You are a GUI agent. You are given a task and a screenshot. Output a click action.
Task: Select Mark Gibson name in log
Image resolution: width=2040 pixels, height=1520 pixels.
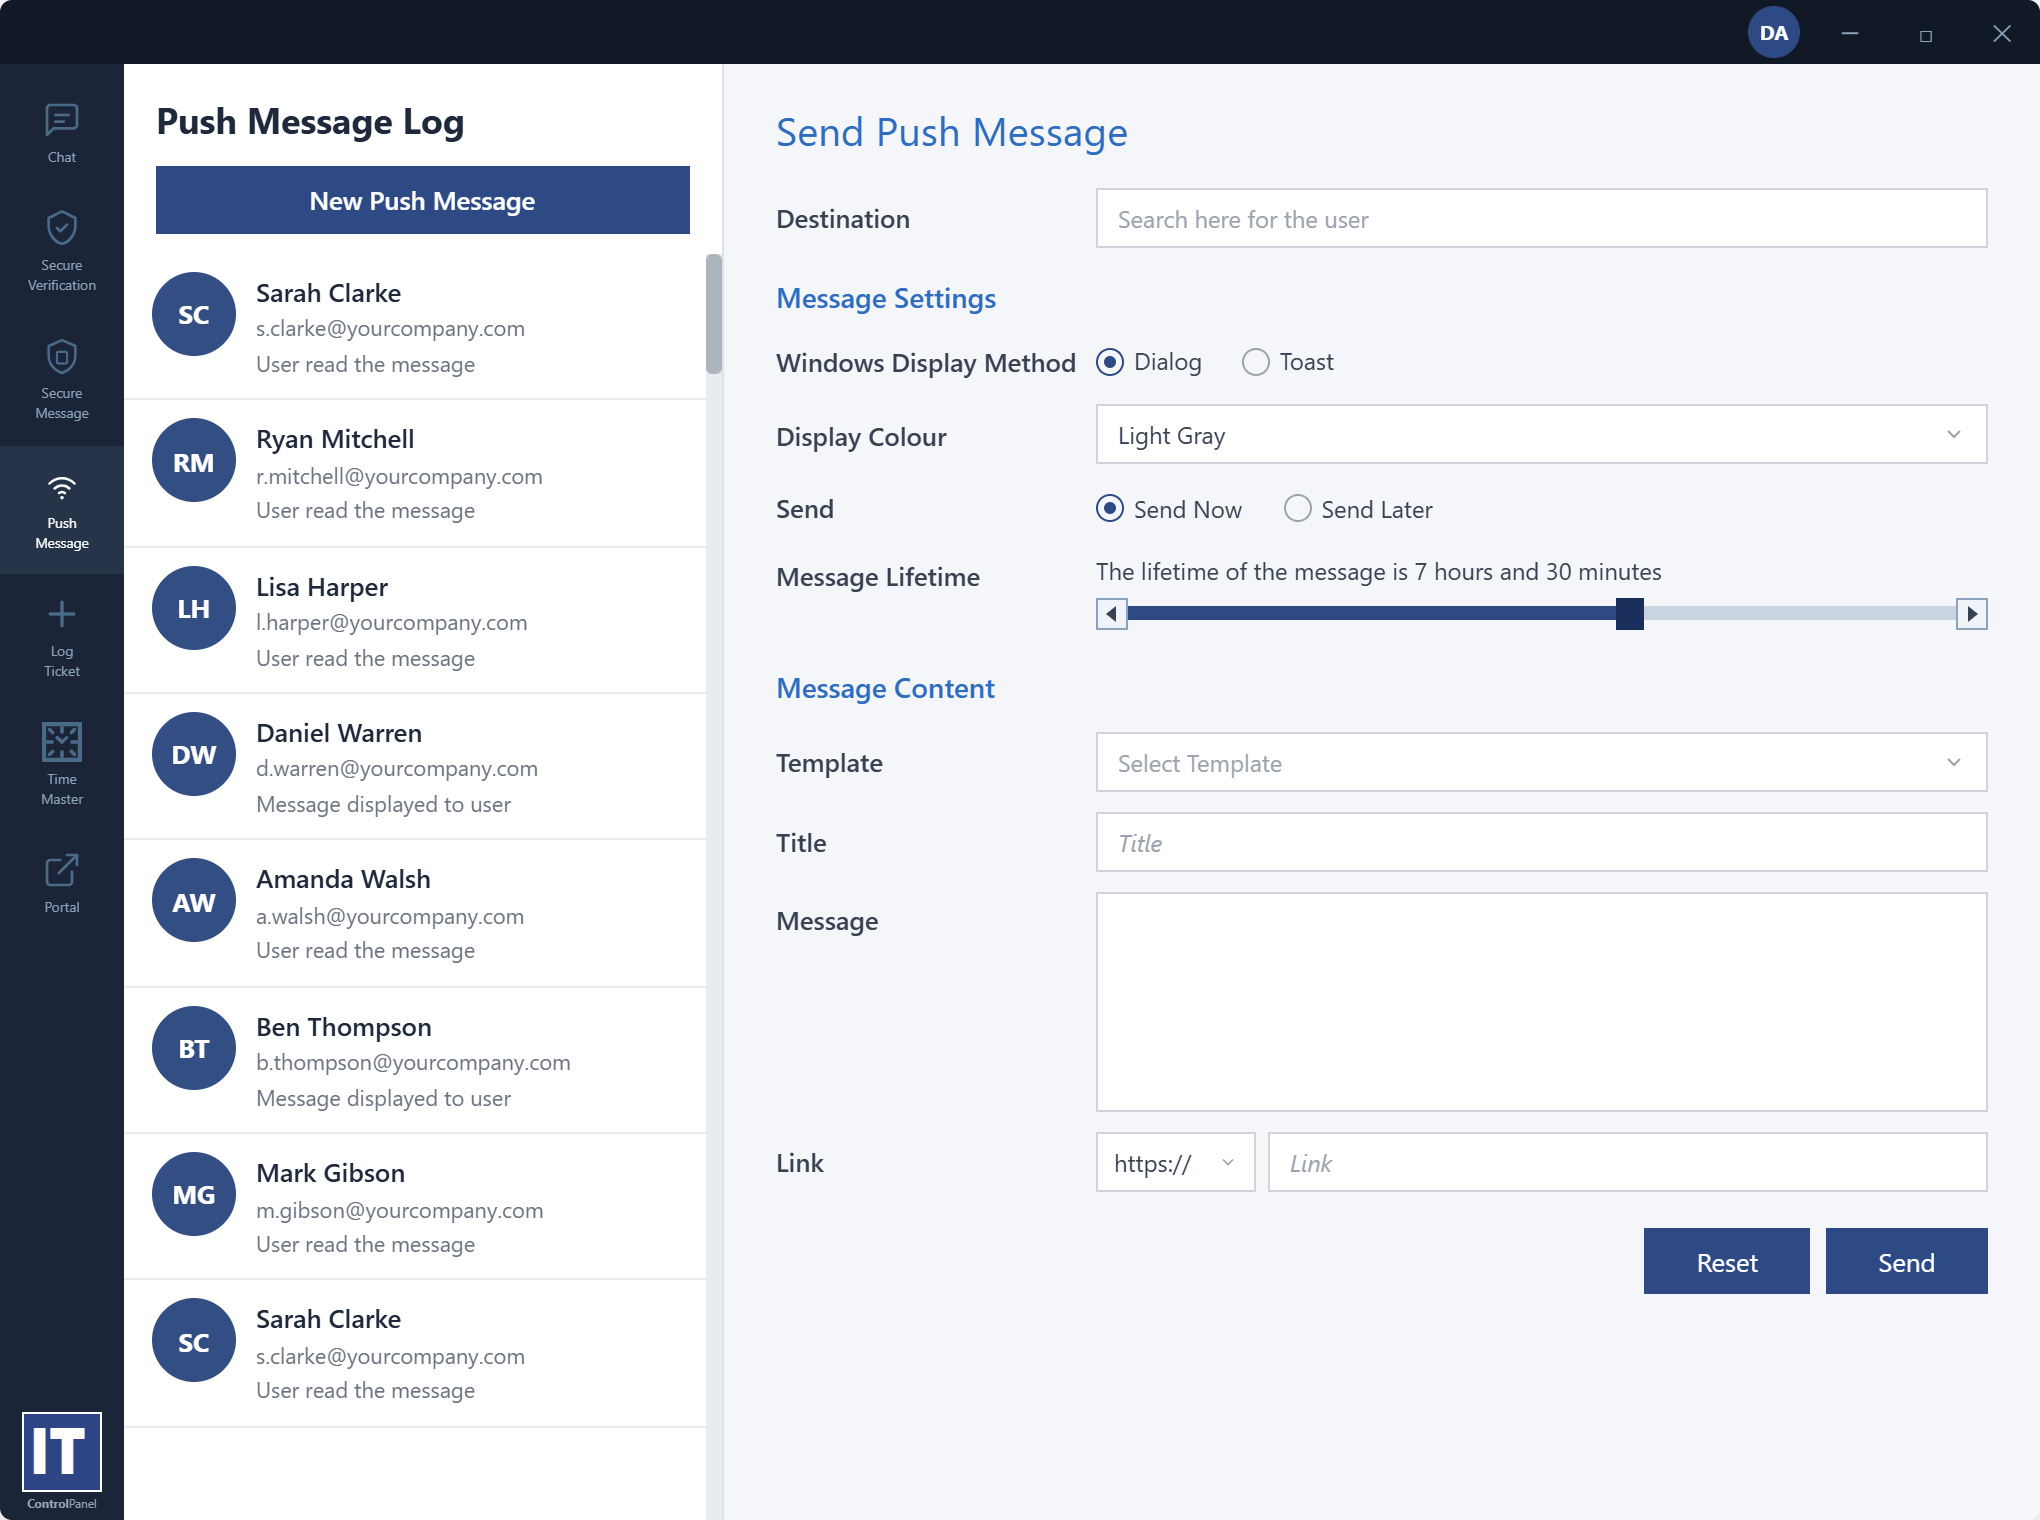coord(330,1173)
